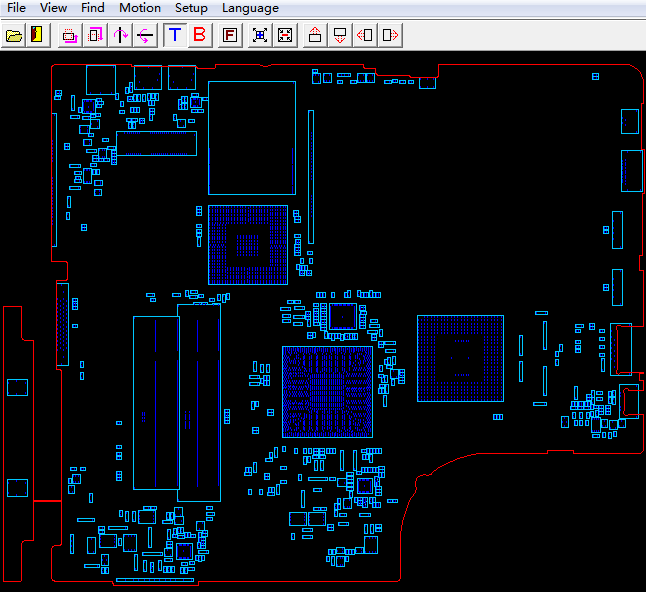Toggle top side view with T button

click(x=175, y=35)
